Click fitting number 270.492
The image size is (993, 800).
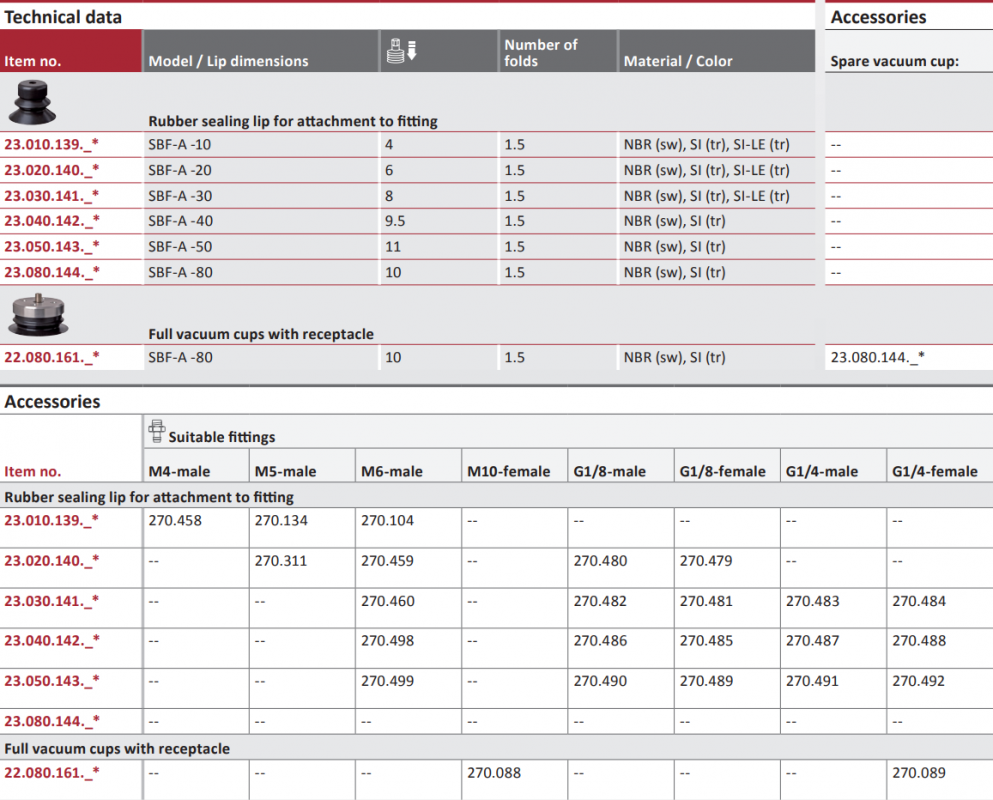click(x=919, y=682)
